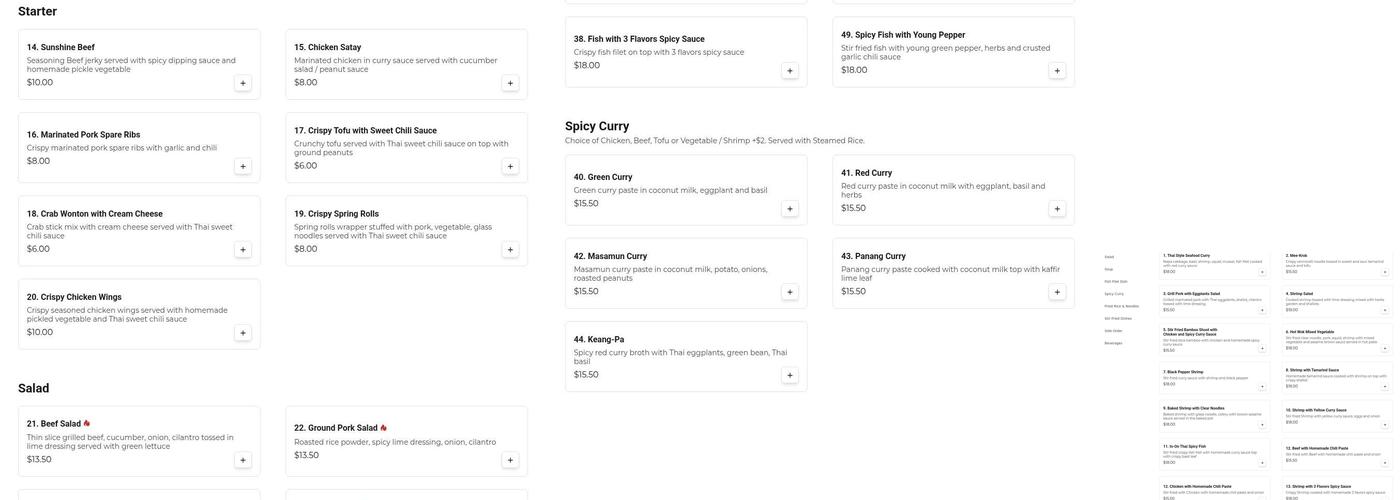Add Marinated Pork Spare Ribs to cart
1400x500 pixels.
[x=242, y=167]
